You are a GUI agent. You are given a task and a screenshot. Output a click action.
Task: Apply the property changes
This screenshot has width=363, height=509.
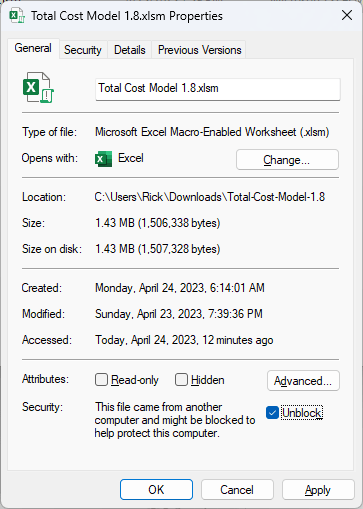pyautogui.click(x=318, y=489)
